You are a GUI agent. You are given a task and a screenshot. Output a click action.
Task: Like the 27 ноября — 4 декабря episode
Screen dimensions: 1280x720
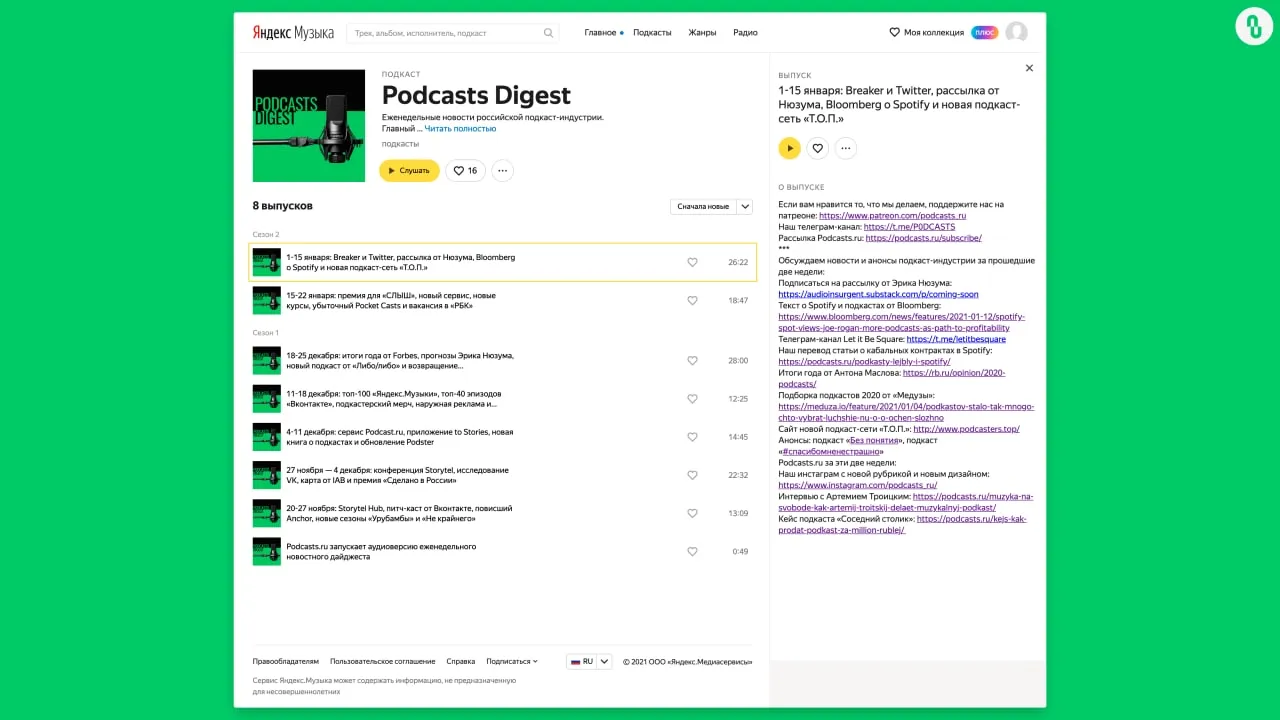(x=692, y=475)
